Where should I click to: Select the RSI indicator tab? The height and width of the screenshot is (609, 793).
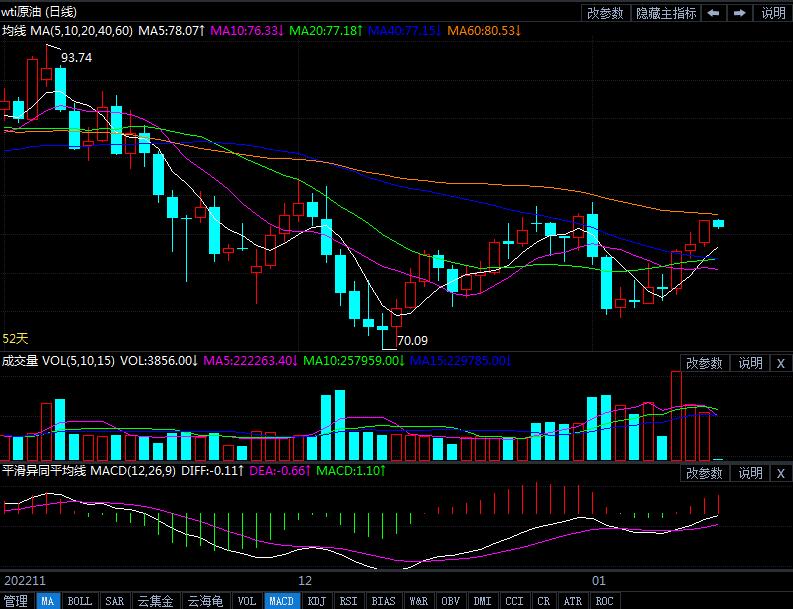click(x=348, y=601)
